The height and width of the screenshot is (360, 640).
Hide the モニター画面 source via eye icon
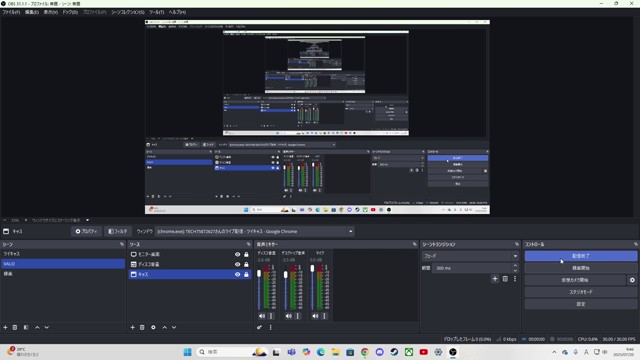[x=237, y=254]
